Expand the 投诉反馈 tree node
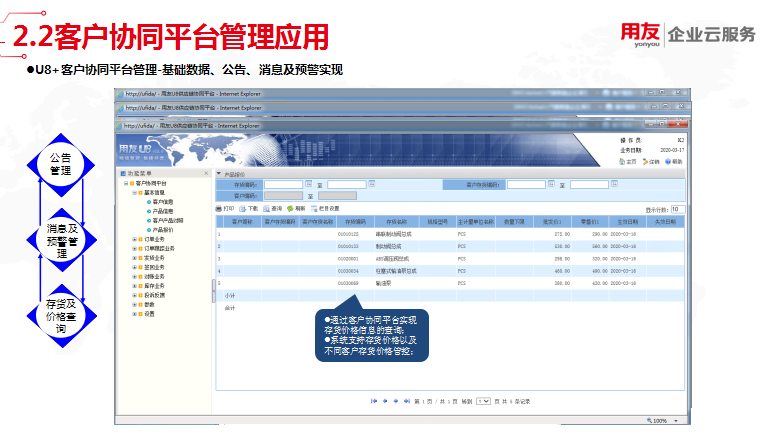The width and height of the screenshot is (767, 440). (x=135, y=295)
